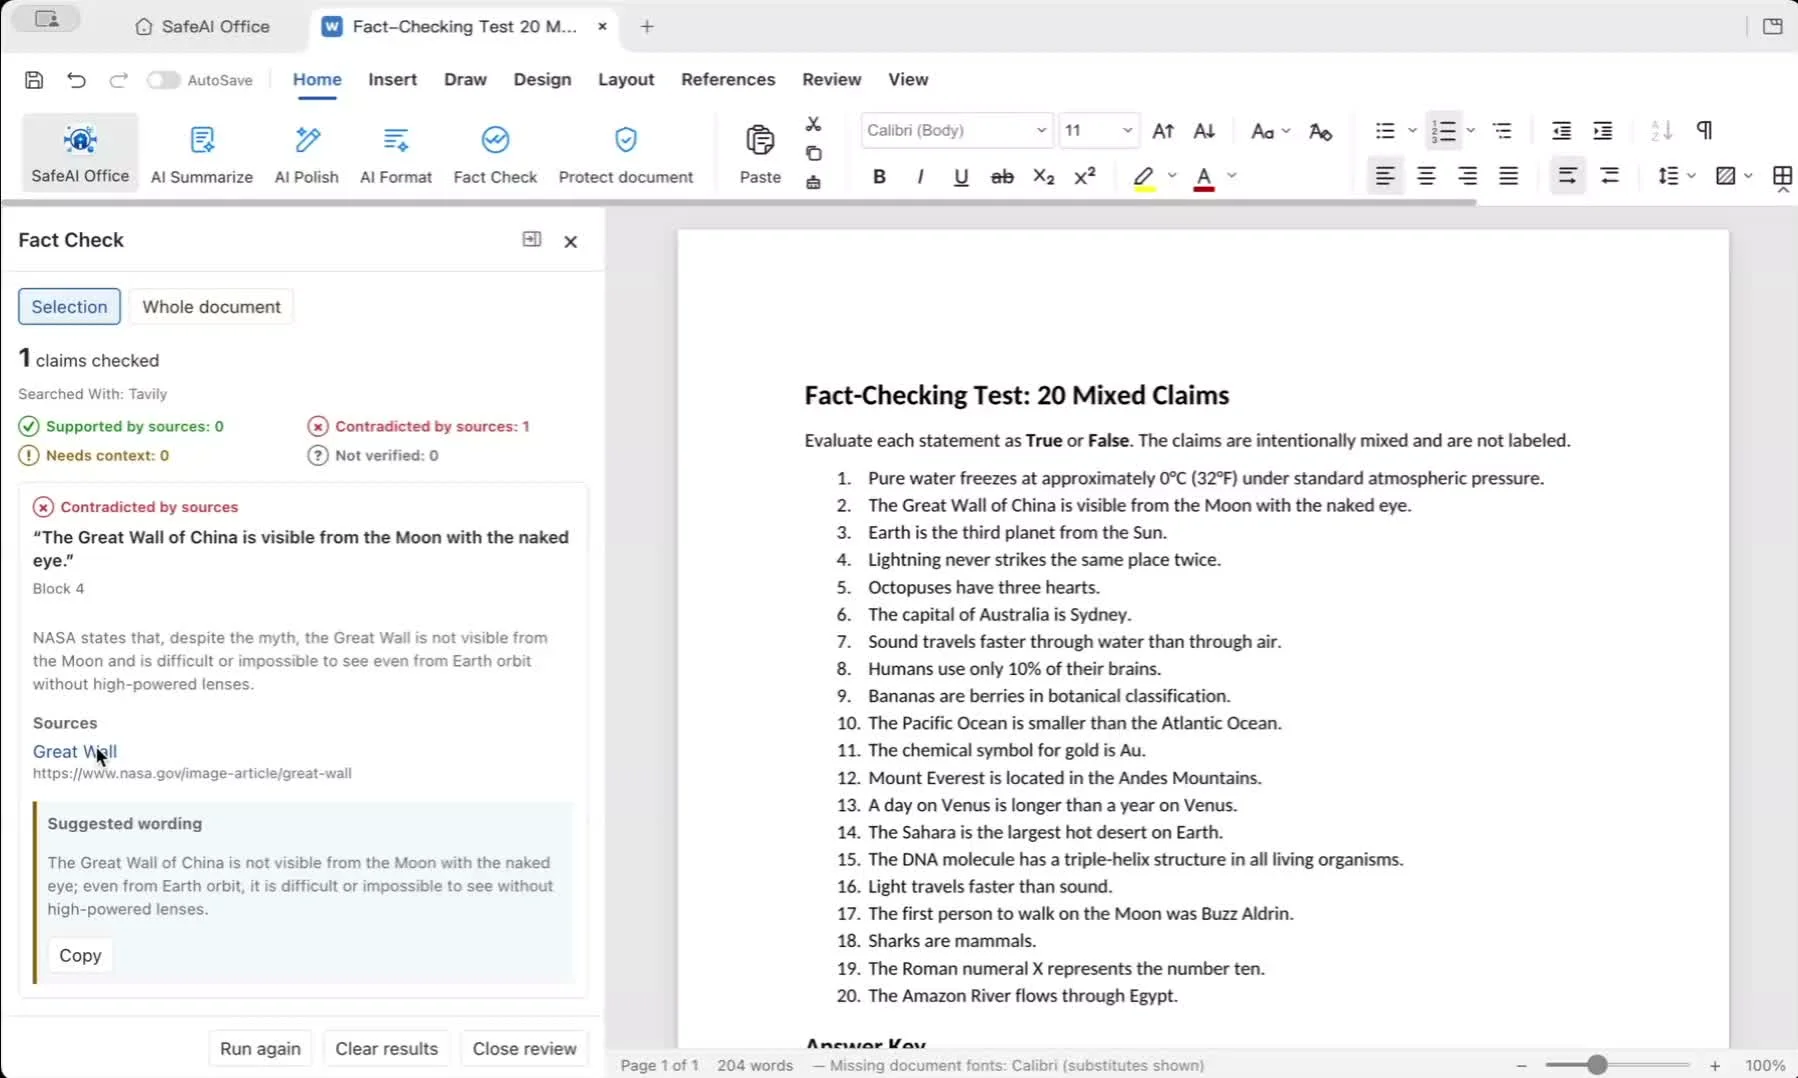The height and width of the screenshot is (1078, 1798).
Task: Select the Format Painter icon
Action: 813,182
